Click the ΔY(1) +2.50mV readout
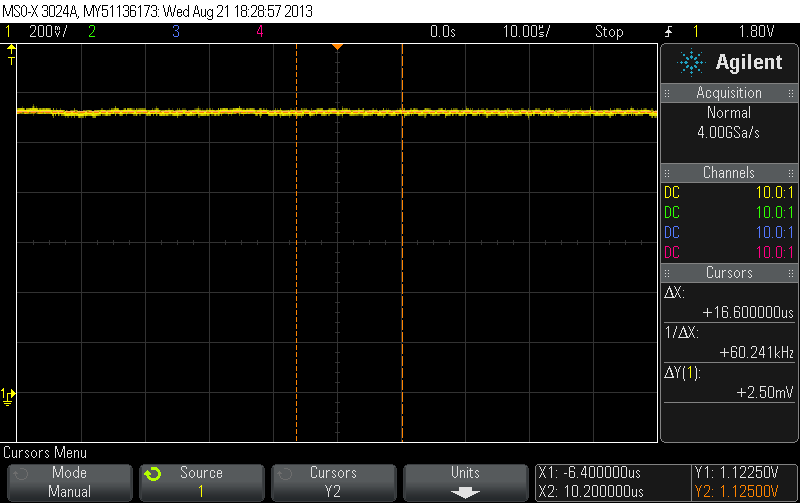Screen dimensions: 800x503 (x=729, y=383)
